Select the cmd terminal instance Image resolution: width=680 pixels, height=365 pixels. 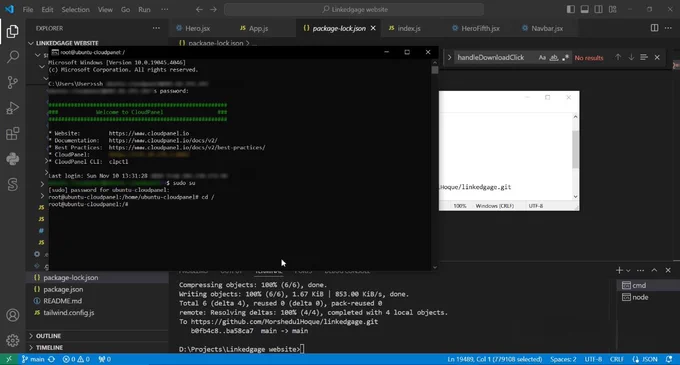(x=648, y=285)
